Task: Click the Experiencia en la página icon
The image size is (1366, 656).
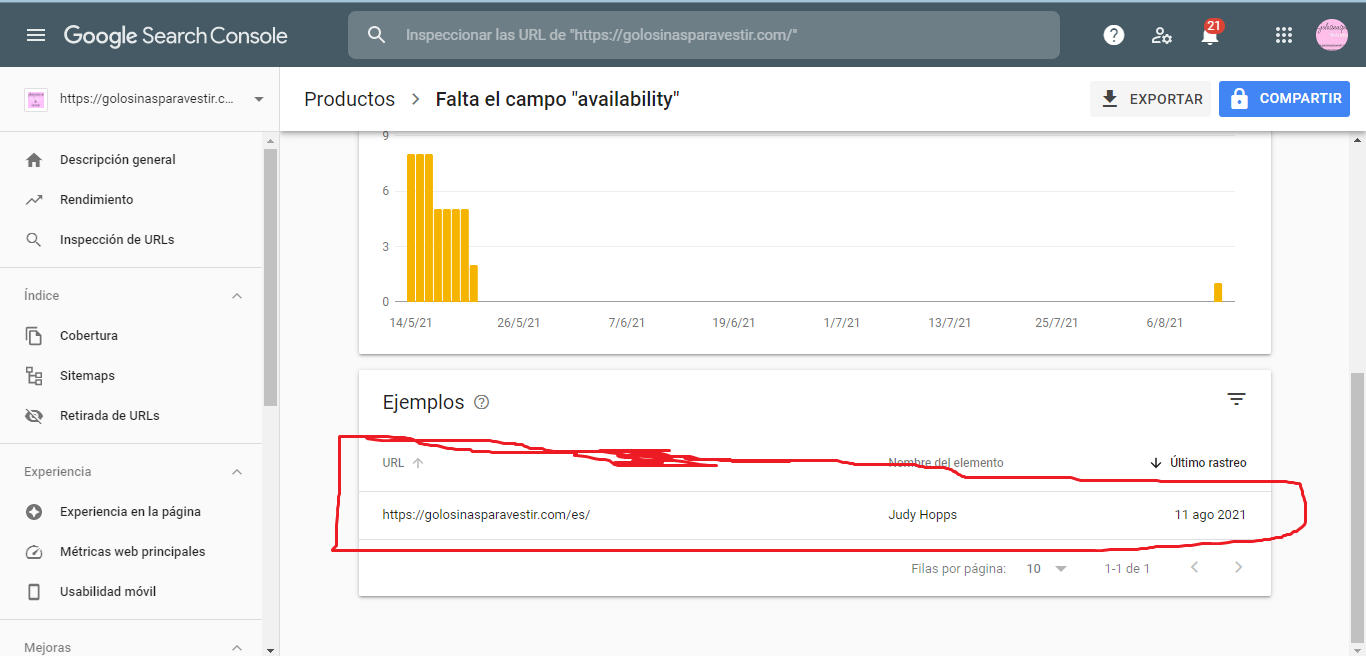Action: 34,512
